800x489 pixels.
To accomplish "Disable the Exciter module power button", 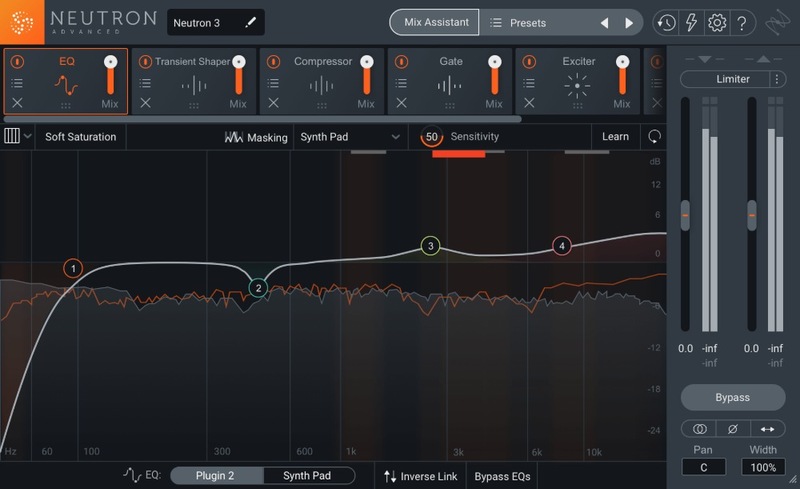I will point(530,62).
